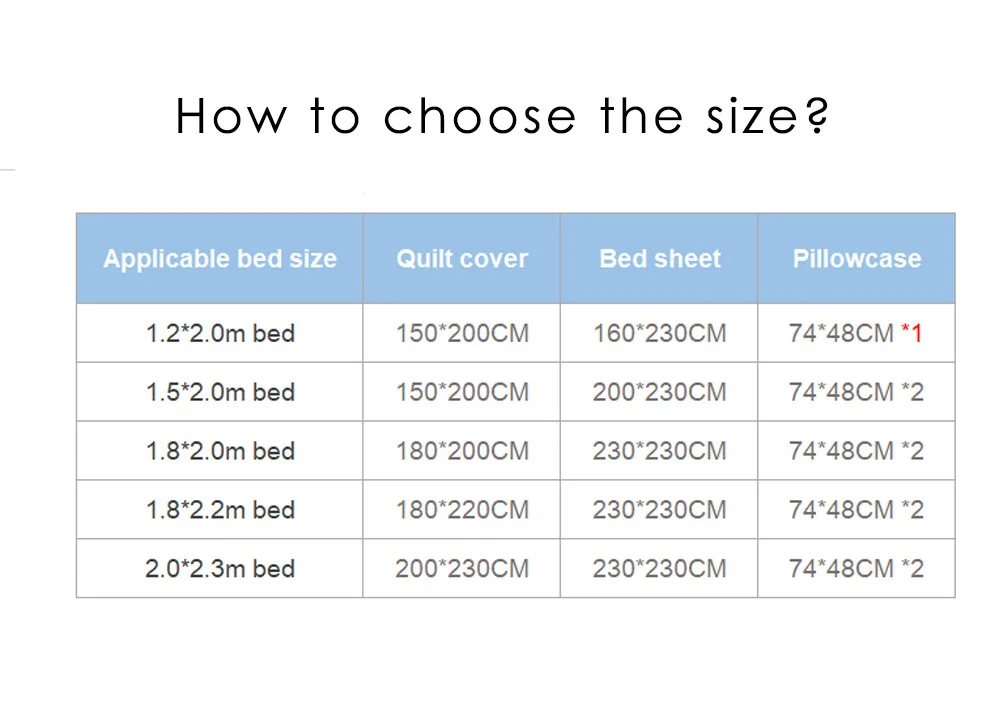Image resolution: width=1000 pixels, height=712 pixels.
Task: Select the 'Applicable bed size' column header
Action: (x=220, y=258)
